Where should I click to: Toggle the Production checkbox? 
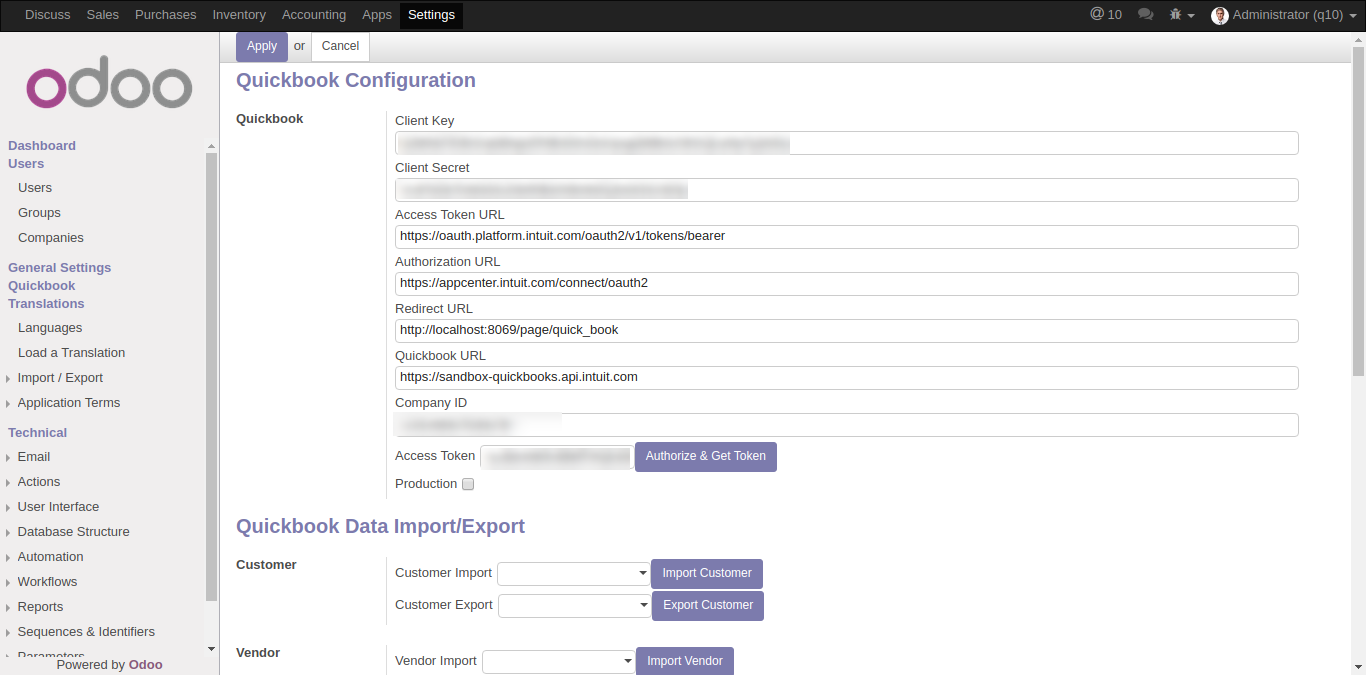[x=468, y=484]
